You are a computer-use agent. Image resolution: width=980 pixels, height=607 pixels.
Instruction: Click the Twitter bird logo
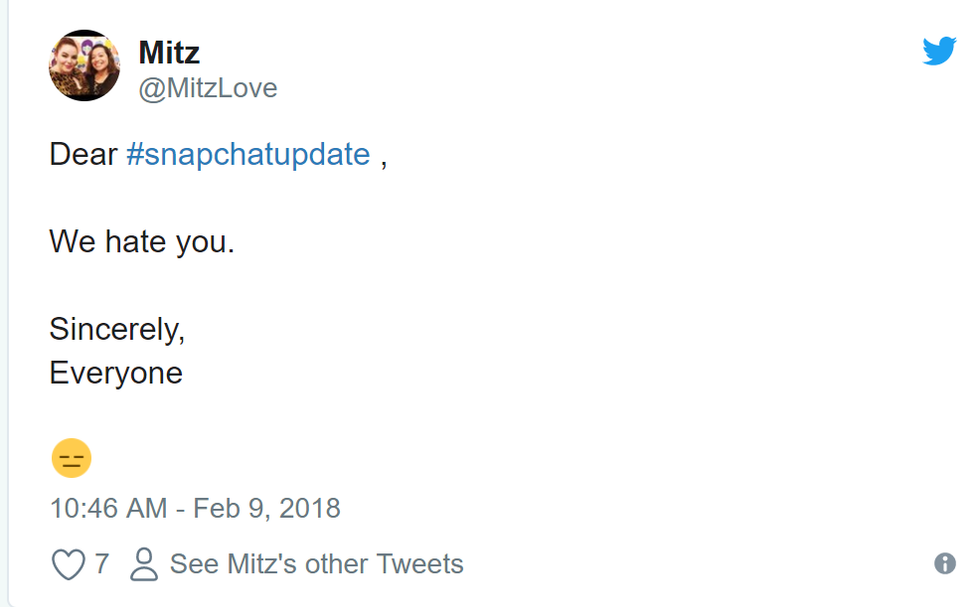click(x=939, y=51)
